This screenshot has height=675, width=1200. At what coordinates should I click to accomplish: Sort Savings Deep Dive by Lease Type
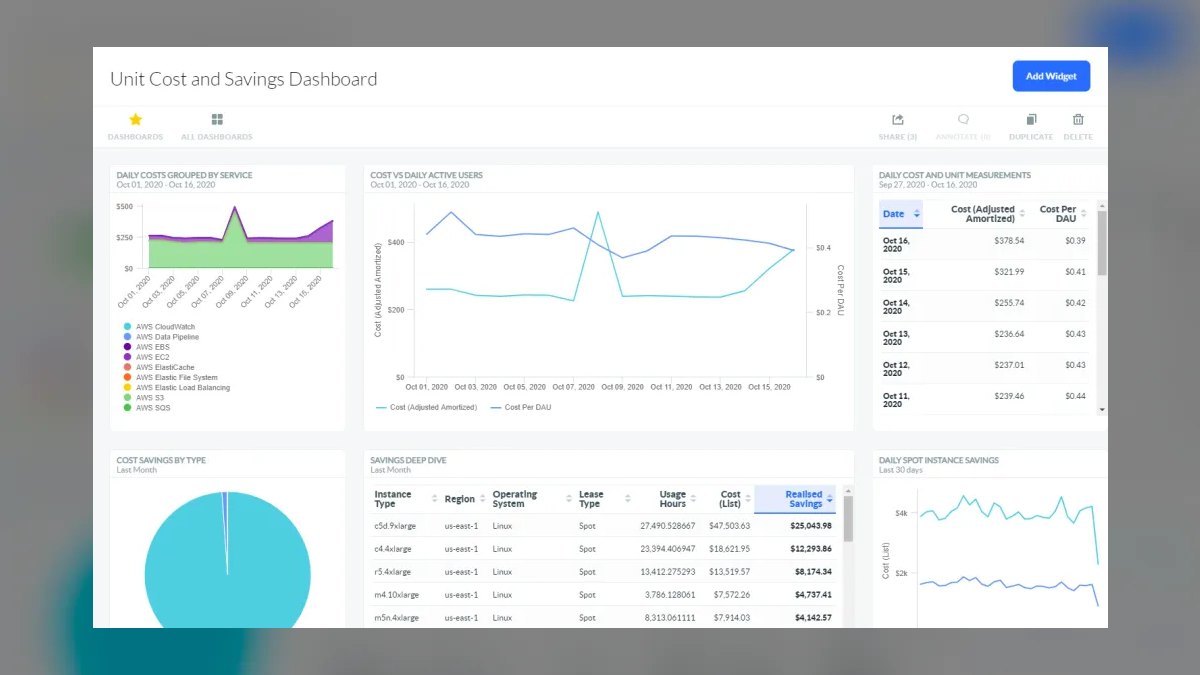coord(627,499)
